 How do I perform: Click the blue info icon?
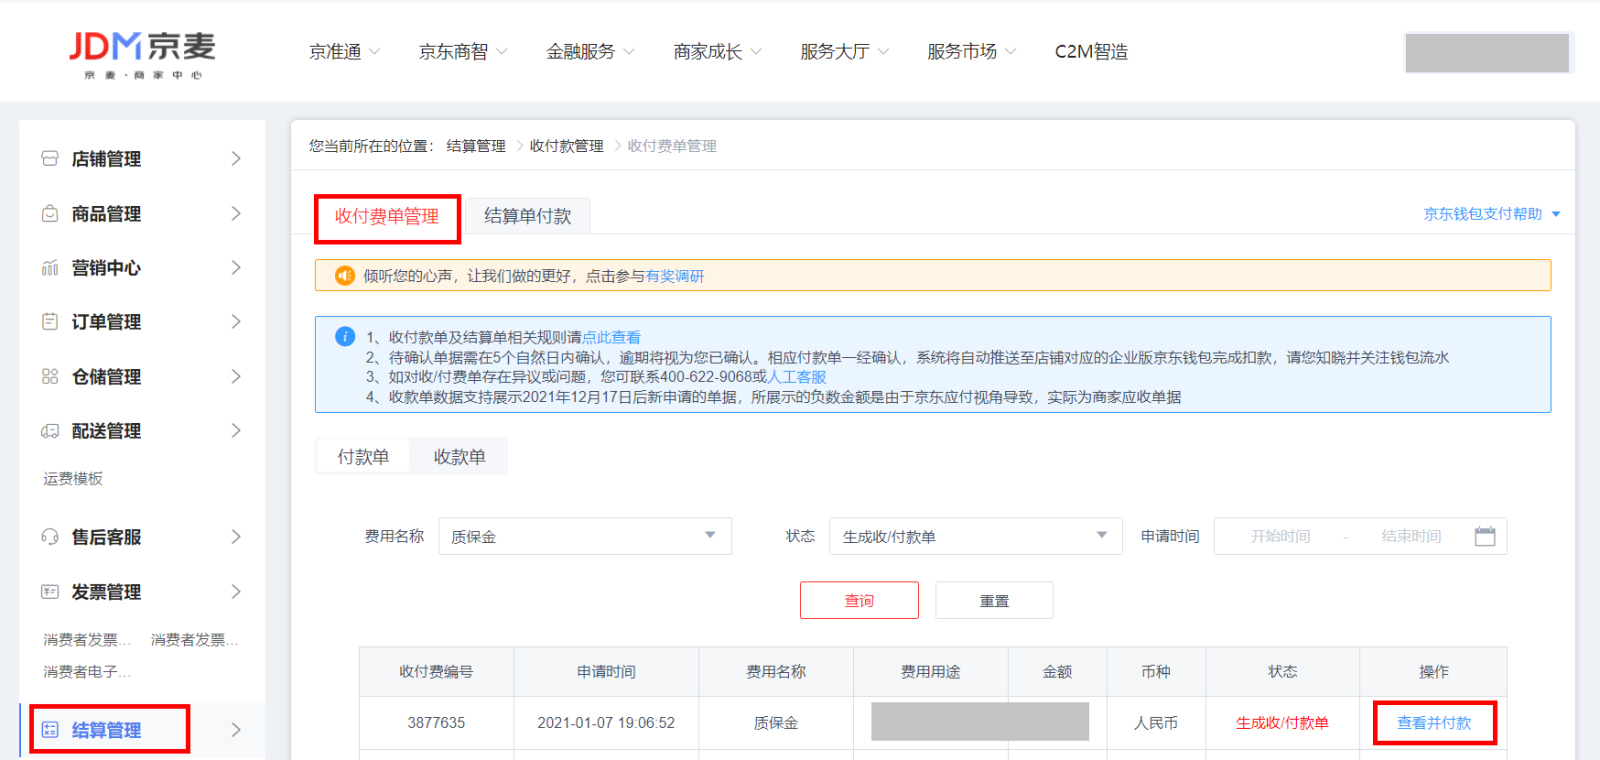point(345,336)
